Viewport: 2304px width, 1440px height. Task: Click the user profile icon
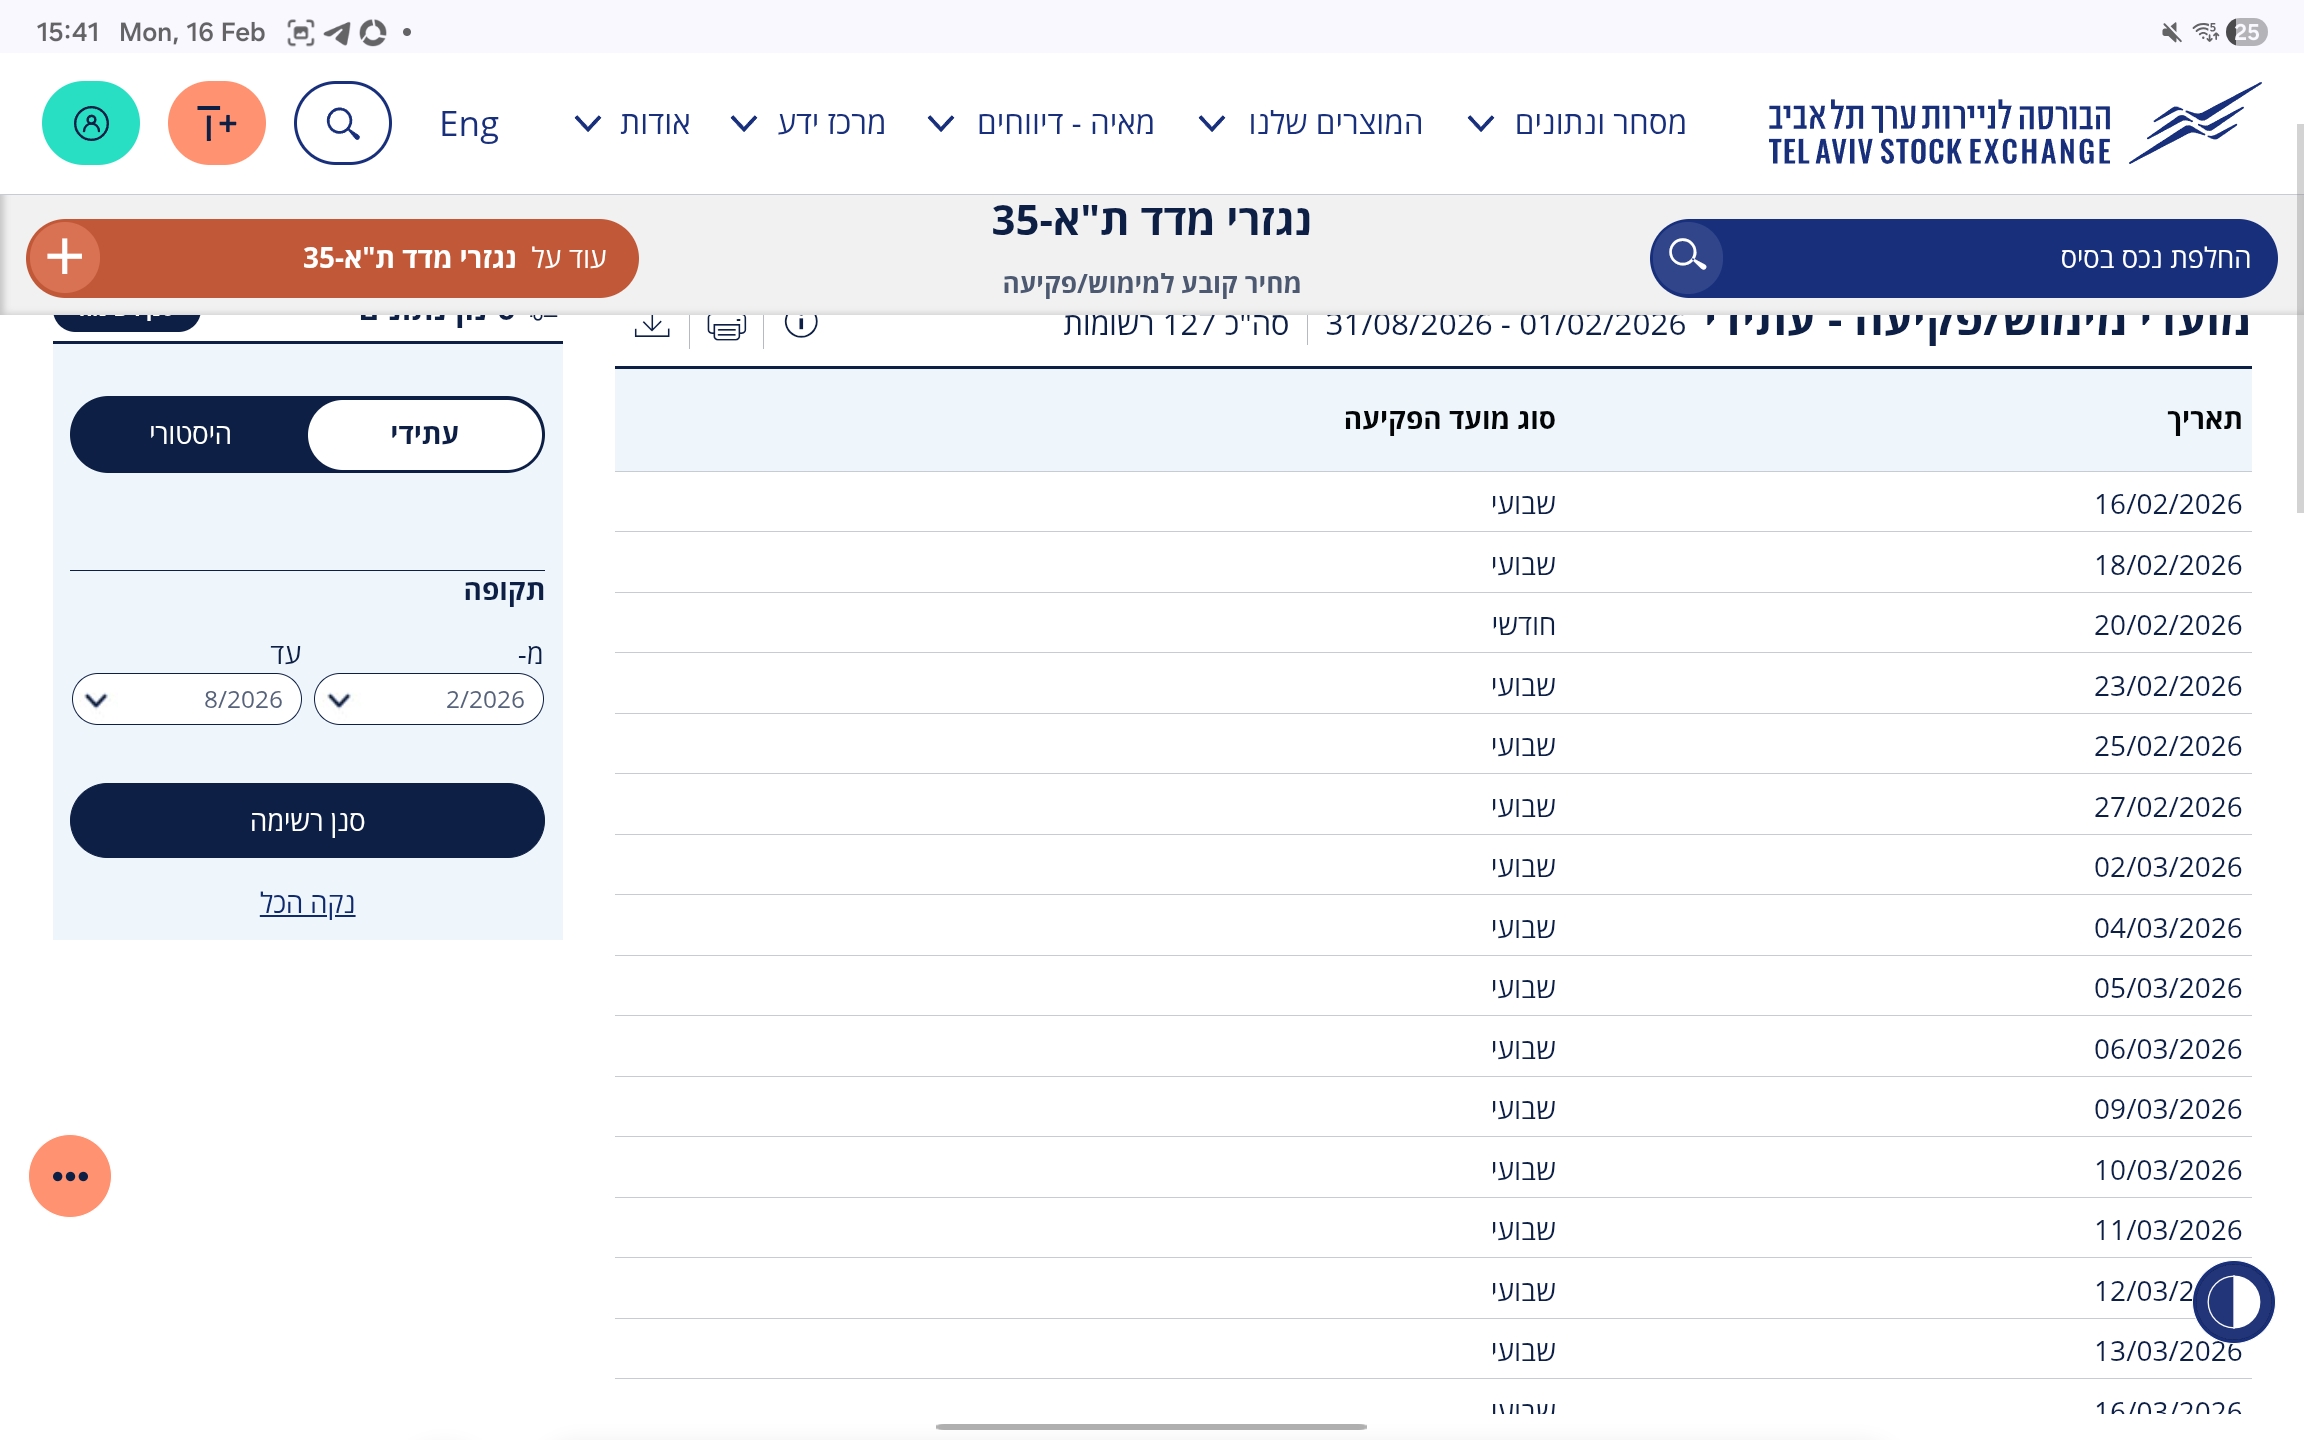91,123
